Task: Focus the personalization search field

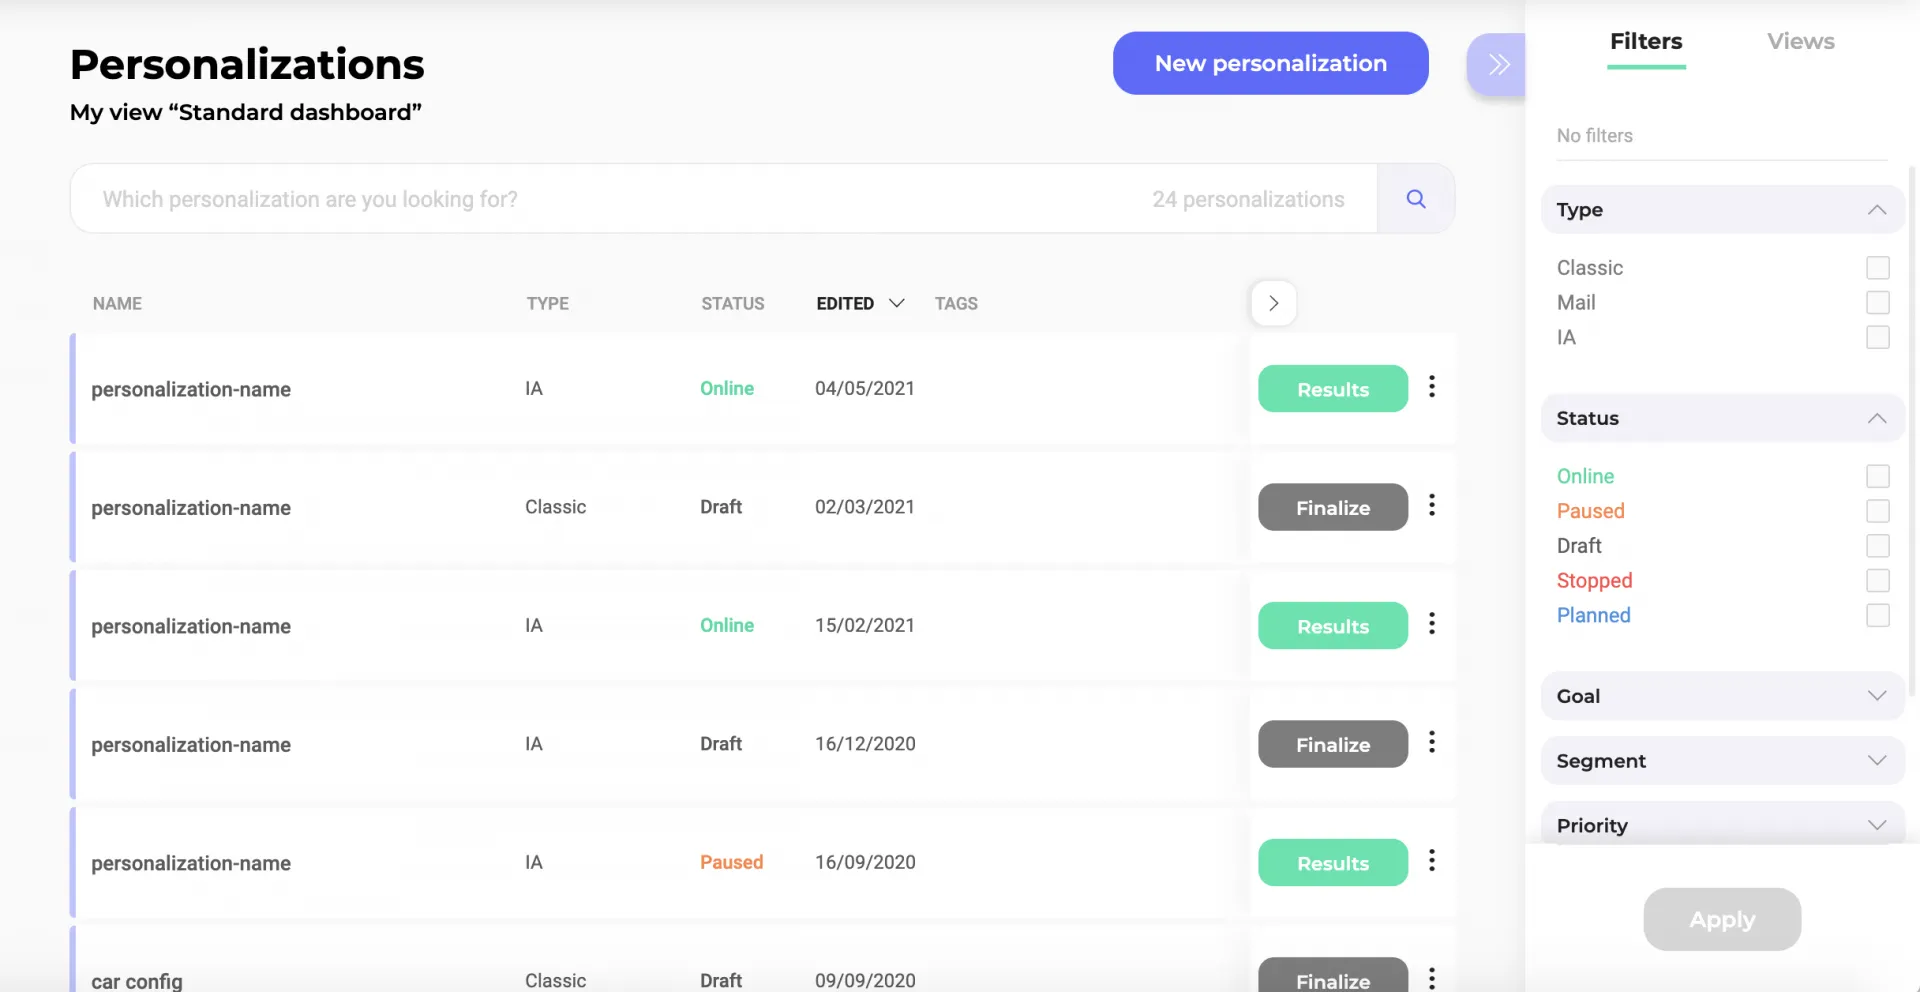Action: pos(600,199)
